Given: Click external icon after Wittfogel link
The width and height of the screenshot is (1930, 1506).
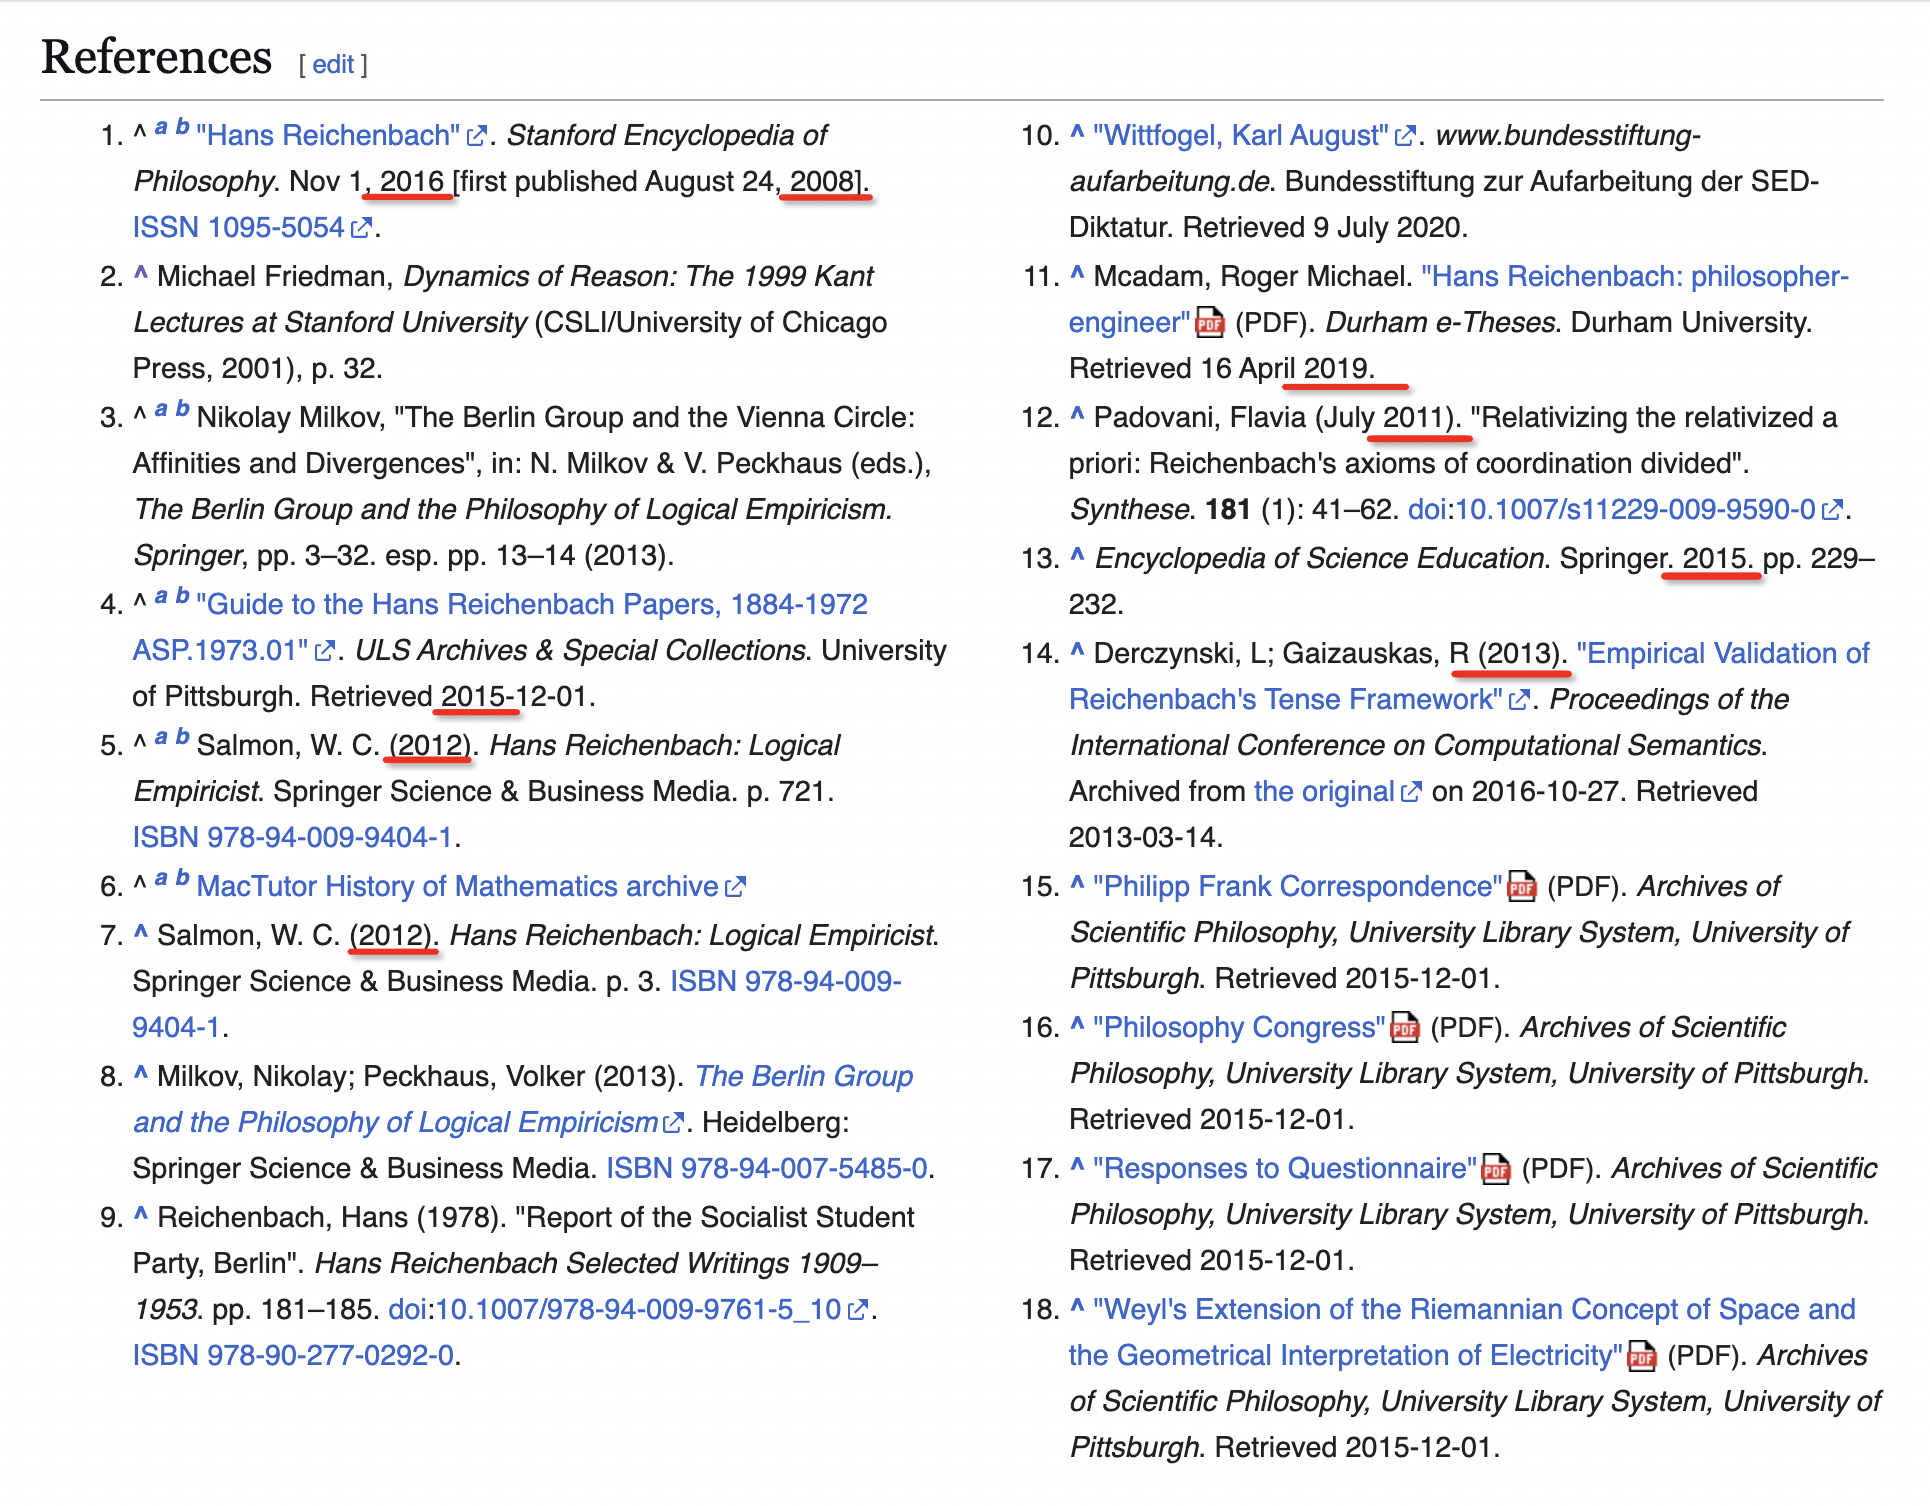Looking at the screenshot, I should [x=1406, y=136].
